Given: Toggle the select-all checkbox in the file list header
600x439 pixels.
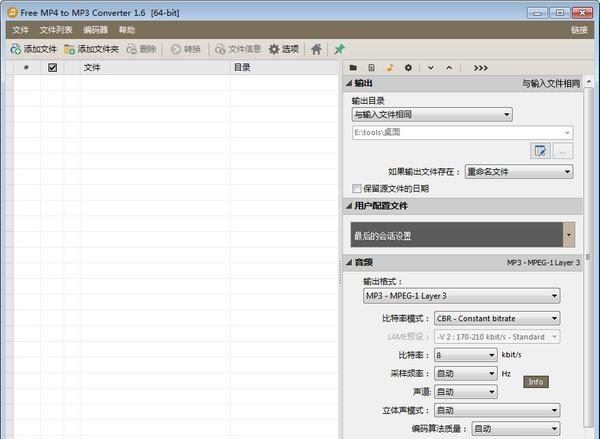Looking at the screenshot, I should 52,68.
